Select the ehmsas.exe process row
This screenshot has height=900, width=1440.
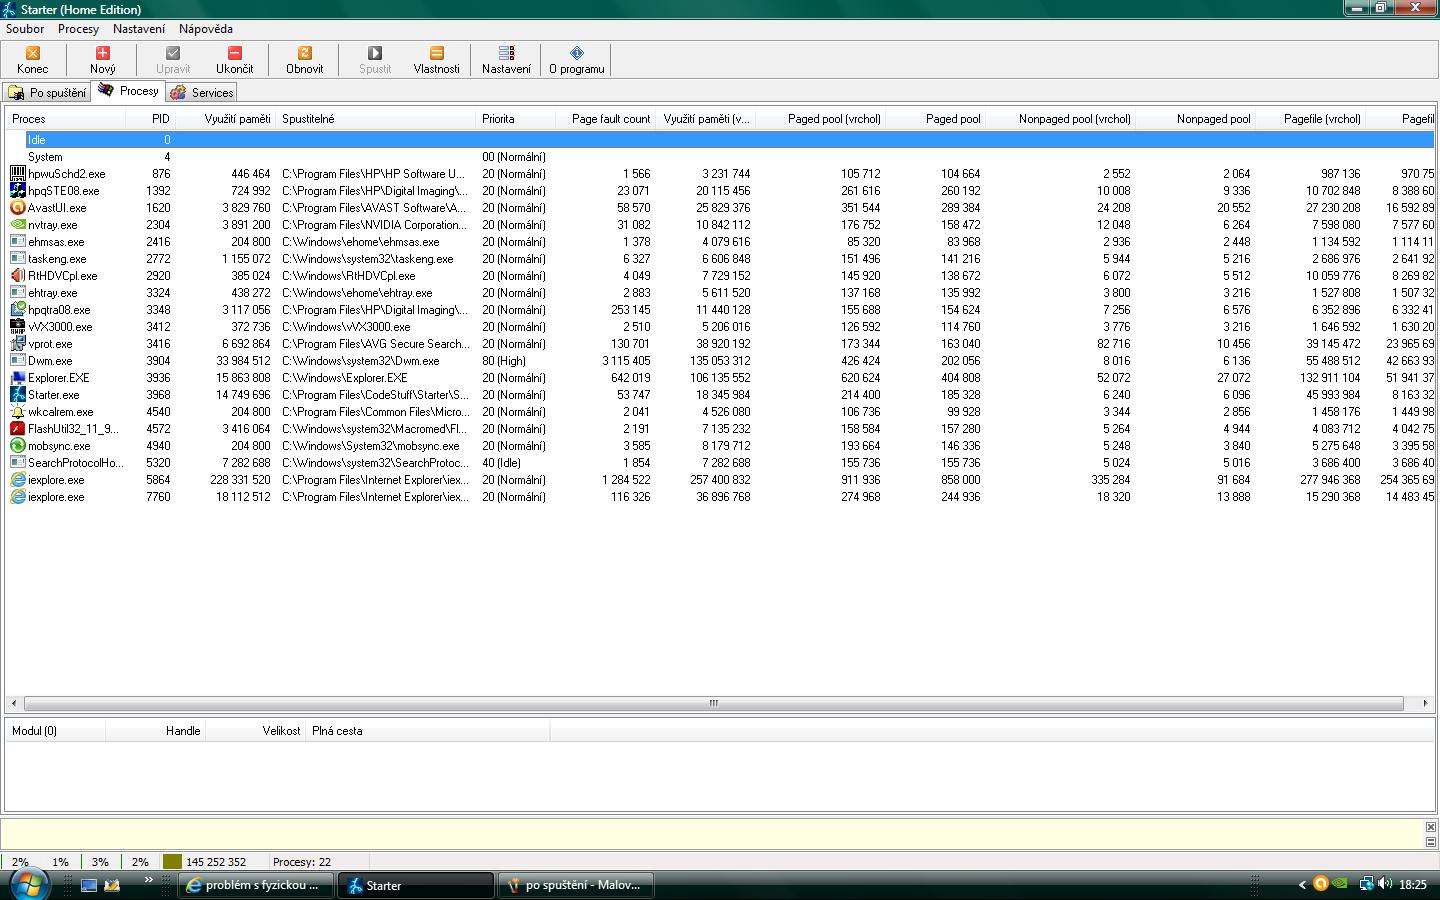pyautogui.click(x=720, y=242)
